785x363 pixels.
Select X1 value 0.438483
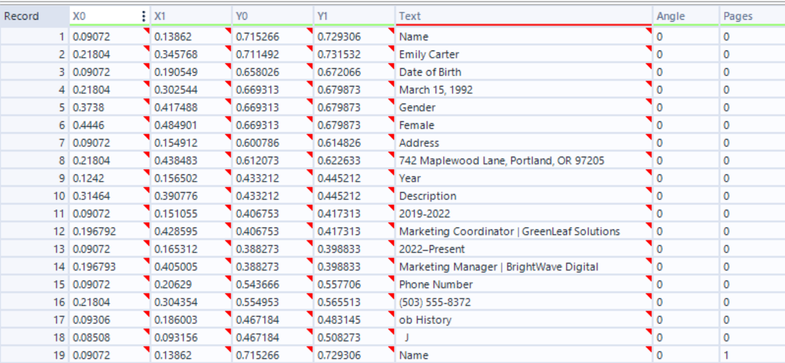point(191,161)
